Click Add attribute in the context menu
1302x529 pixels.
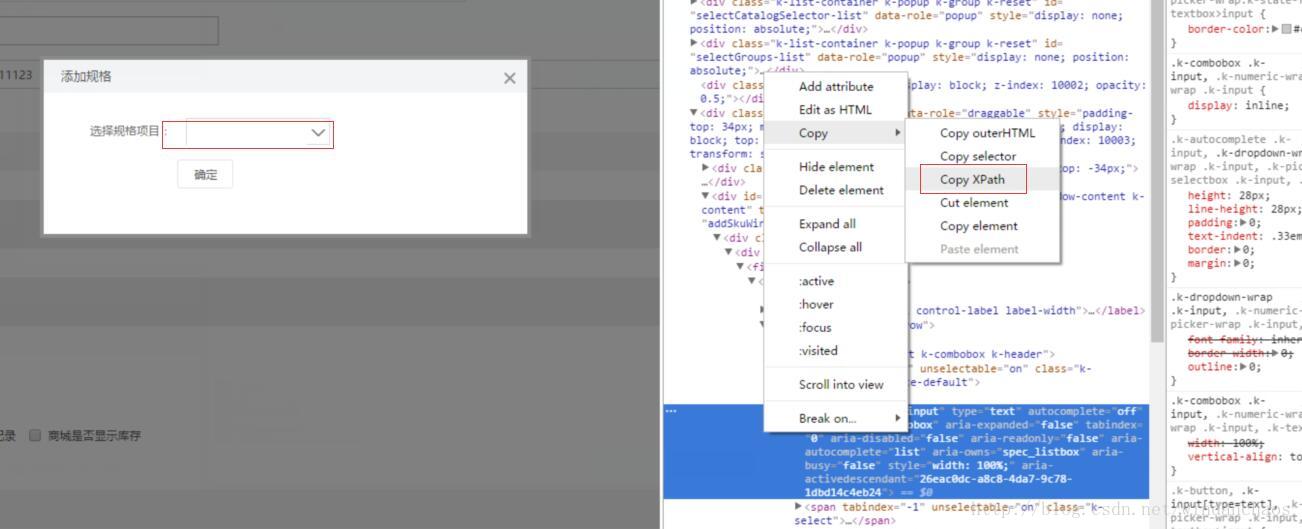click(x=835, y=87)
